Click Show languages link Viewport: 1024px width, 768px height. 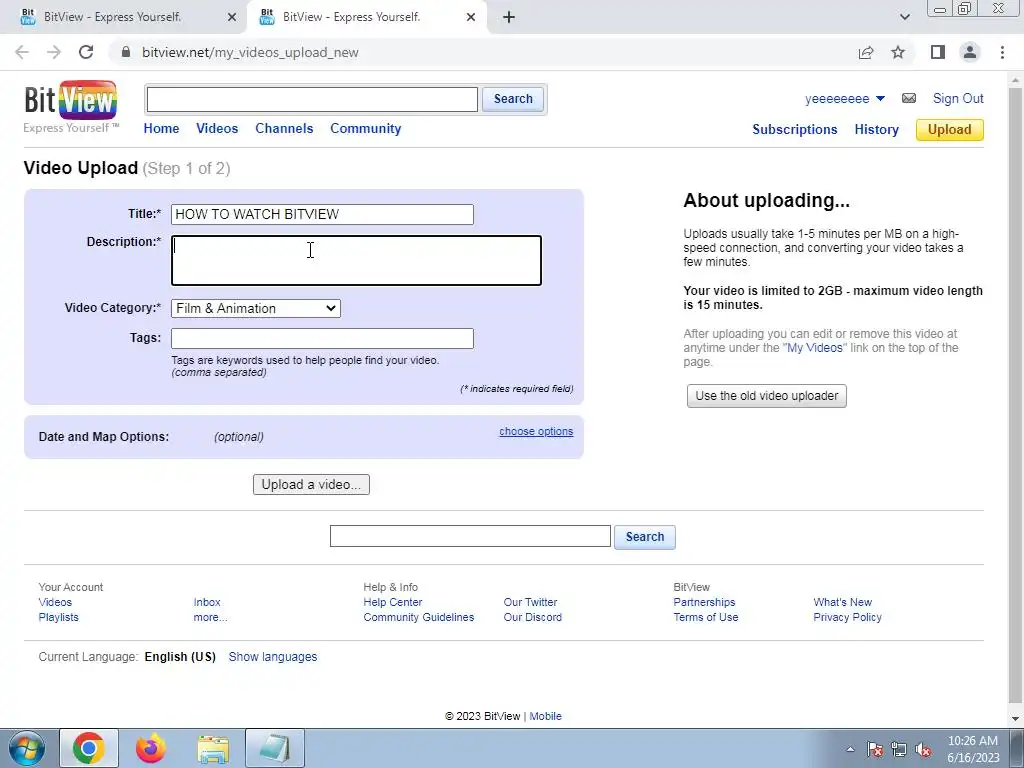[272, 657]
